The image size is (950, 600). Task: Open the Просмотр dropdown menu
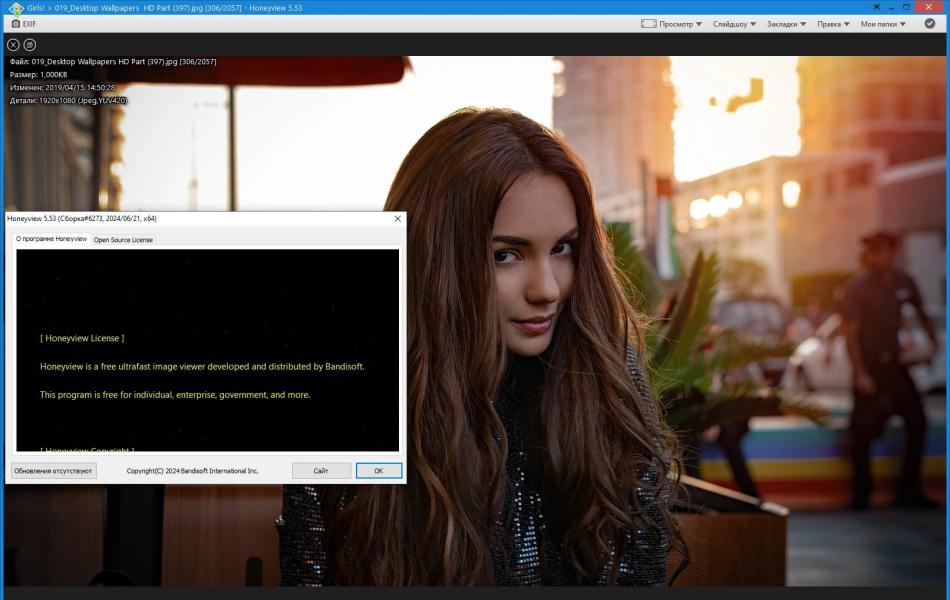[x=671, y=24]
